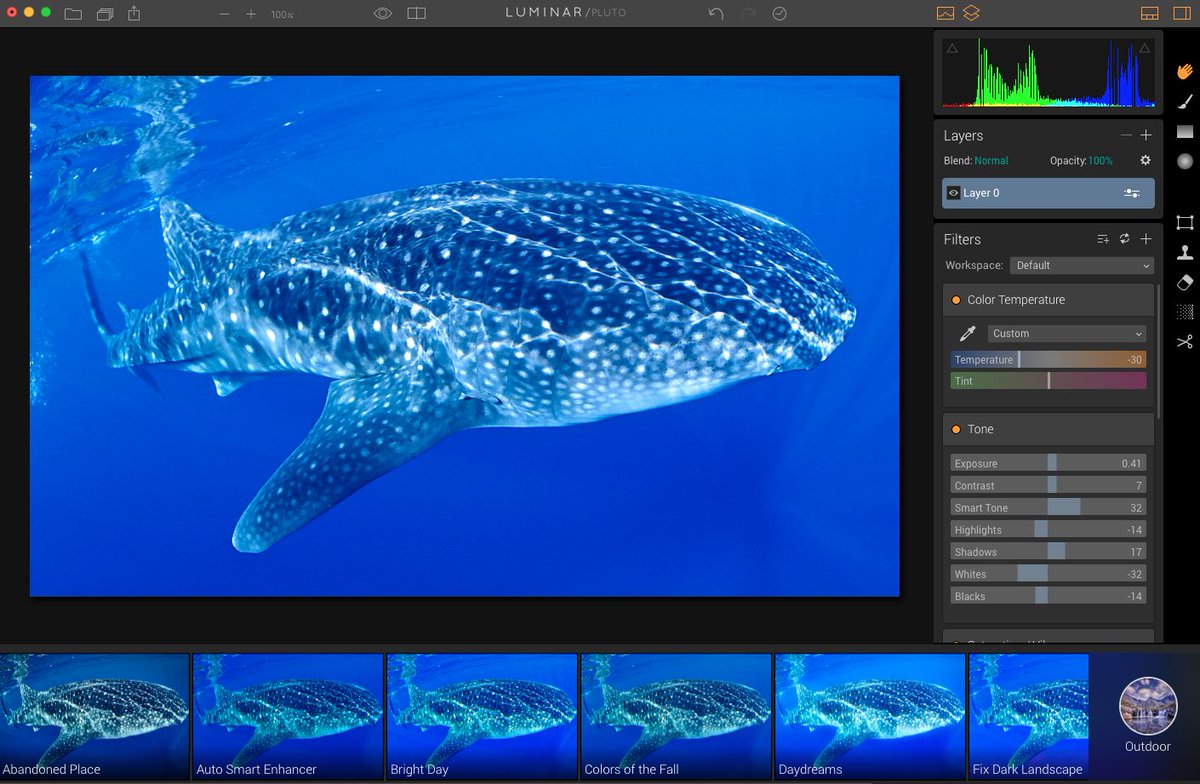The height and width of the screenshot is (784, 1200).
Task: Select the Transform tool
Action: (x=1185, y=222)
